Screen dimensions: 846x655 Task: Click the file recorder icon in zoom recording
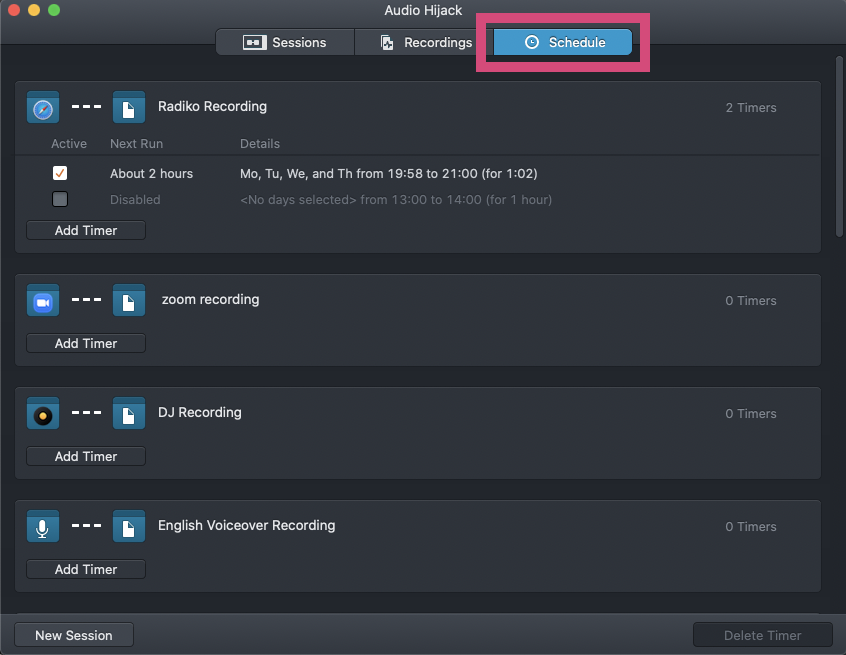tap(128, 301)
